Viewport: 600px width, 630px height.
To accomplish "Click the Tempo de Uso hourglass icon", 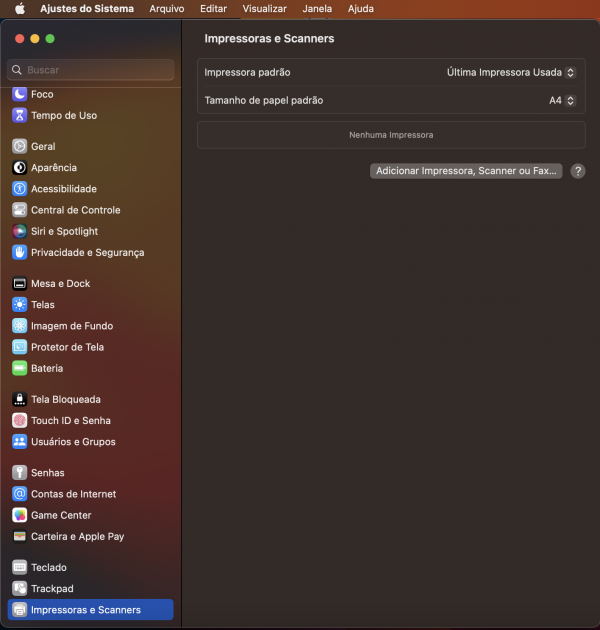I will coord(19,115).
